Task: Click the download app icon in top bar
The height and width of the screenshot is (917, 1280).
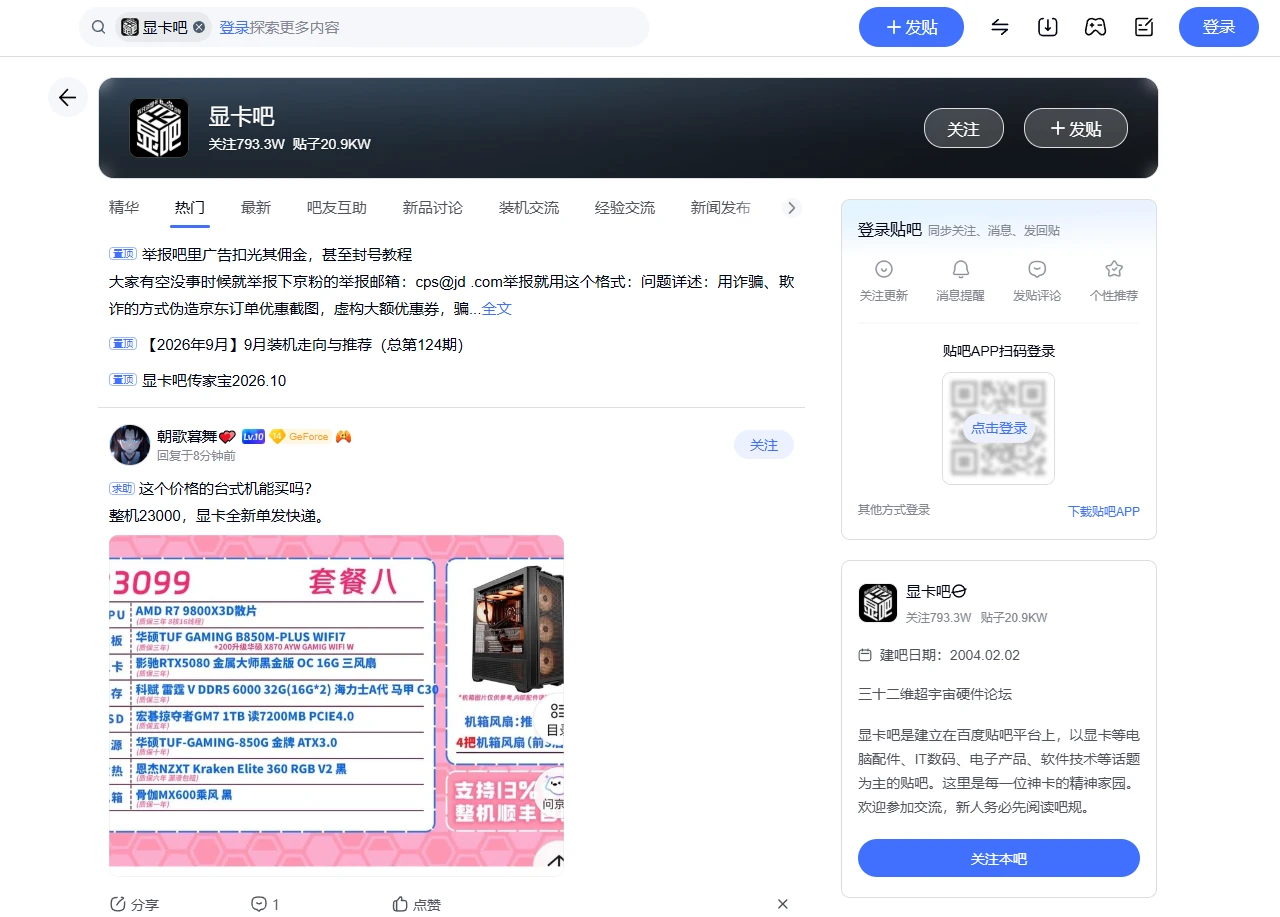Action: [1048, 27]
